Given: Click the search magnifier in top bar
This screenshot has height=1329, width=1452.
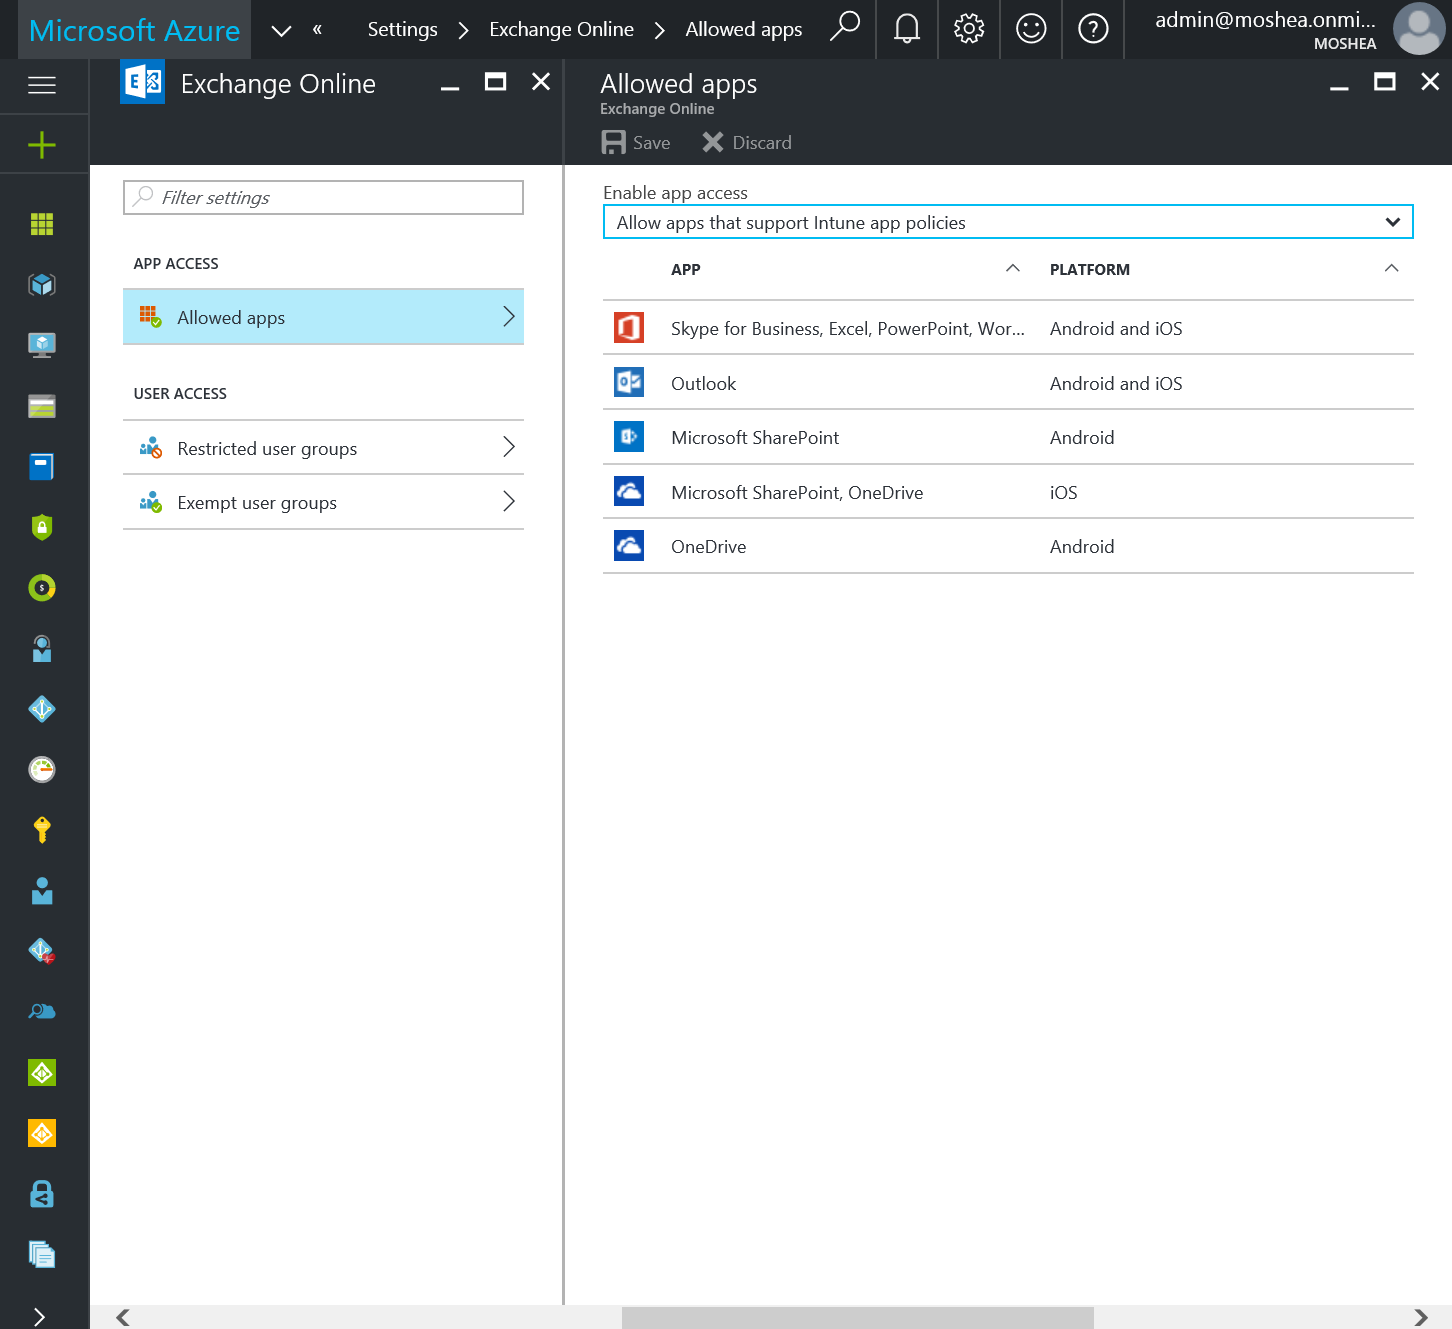Looking at the screenshot, I should [x=845, y=27].
